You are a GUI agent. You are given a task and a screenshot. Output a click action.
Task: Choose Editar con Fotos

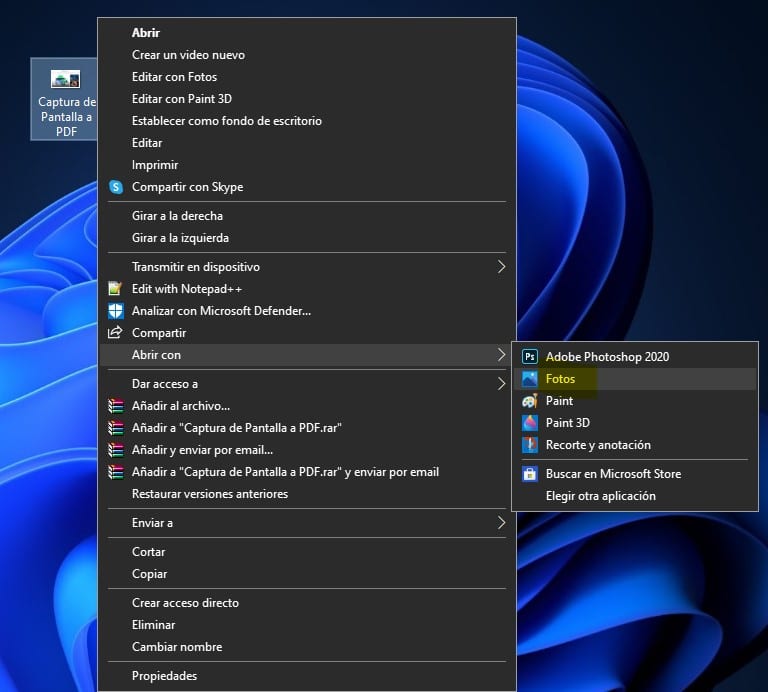[307, 77]
